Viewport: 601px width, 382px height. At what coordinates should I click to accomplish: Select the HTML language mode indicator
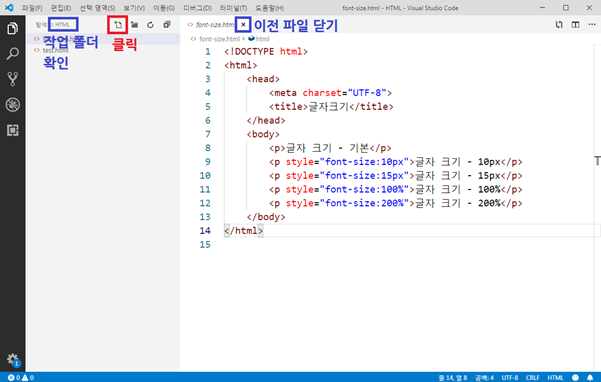click(555, 378)
